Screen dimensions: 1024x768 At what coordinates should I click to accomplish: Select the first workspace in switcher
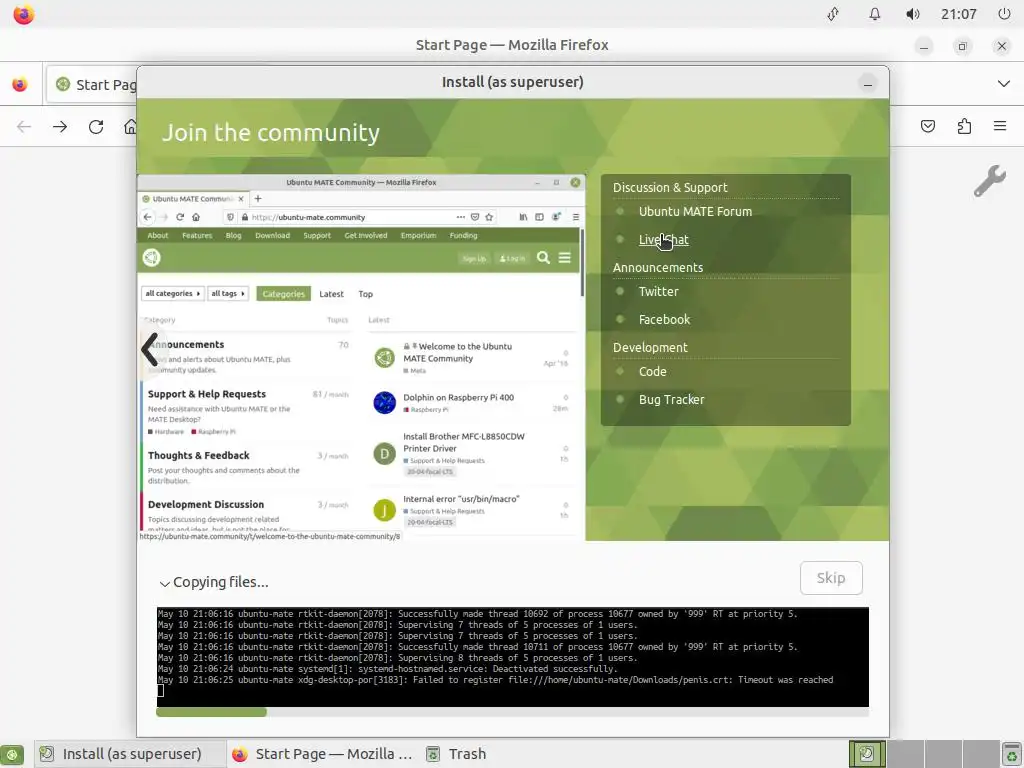(867, 754)
